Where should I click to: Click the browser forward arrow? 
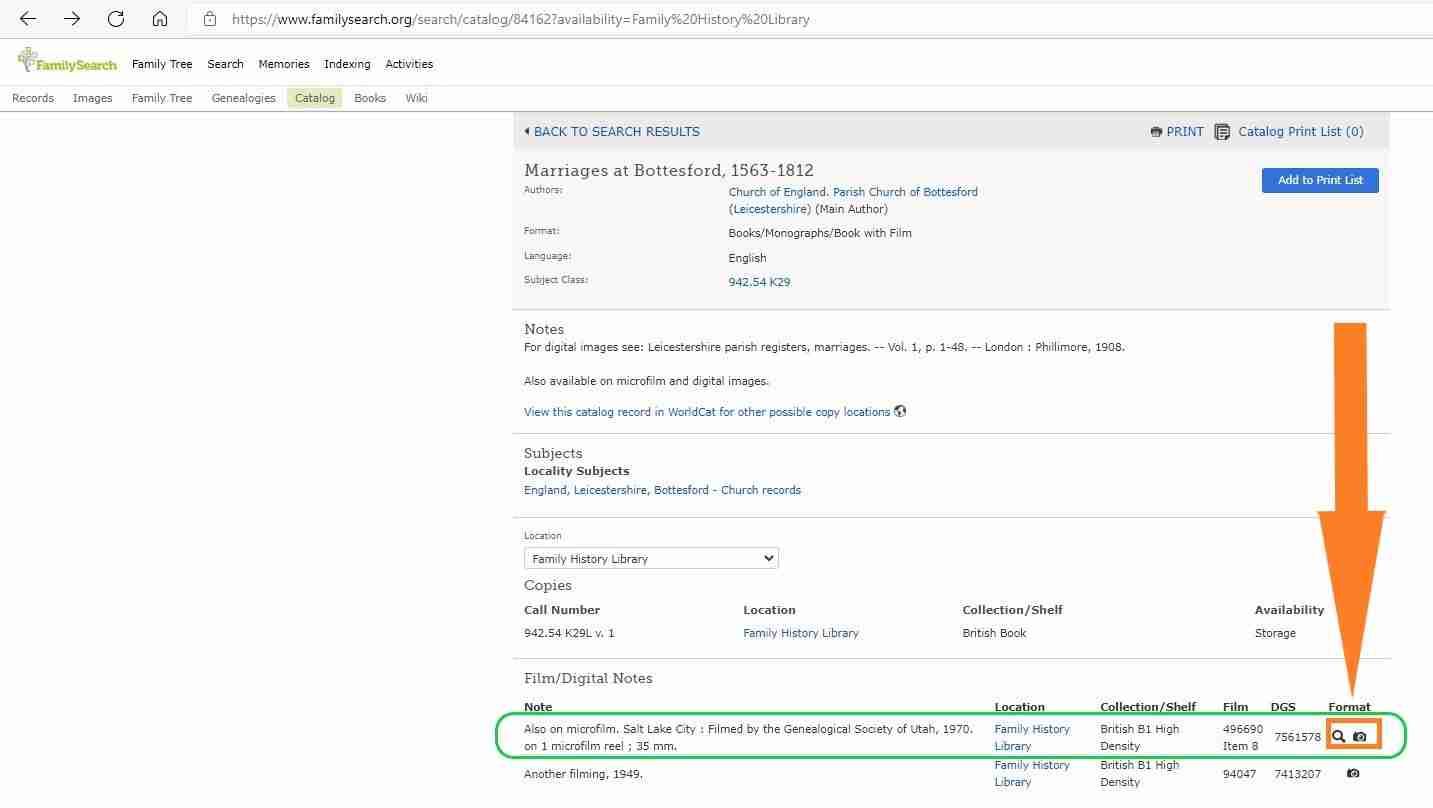[72, 19]
